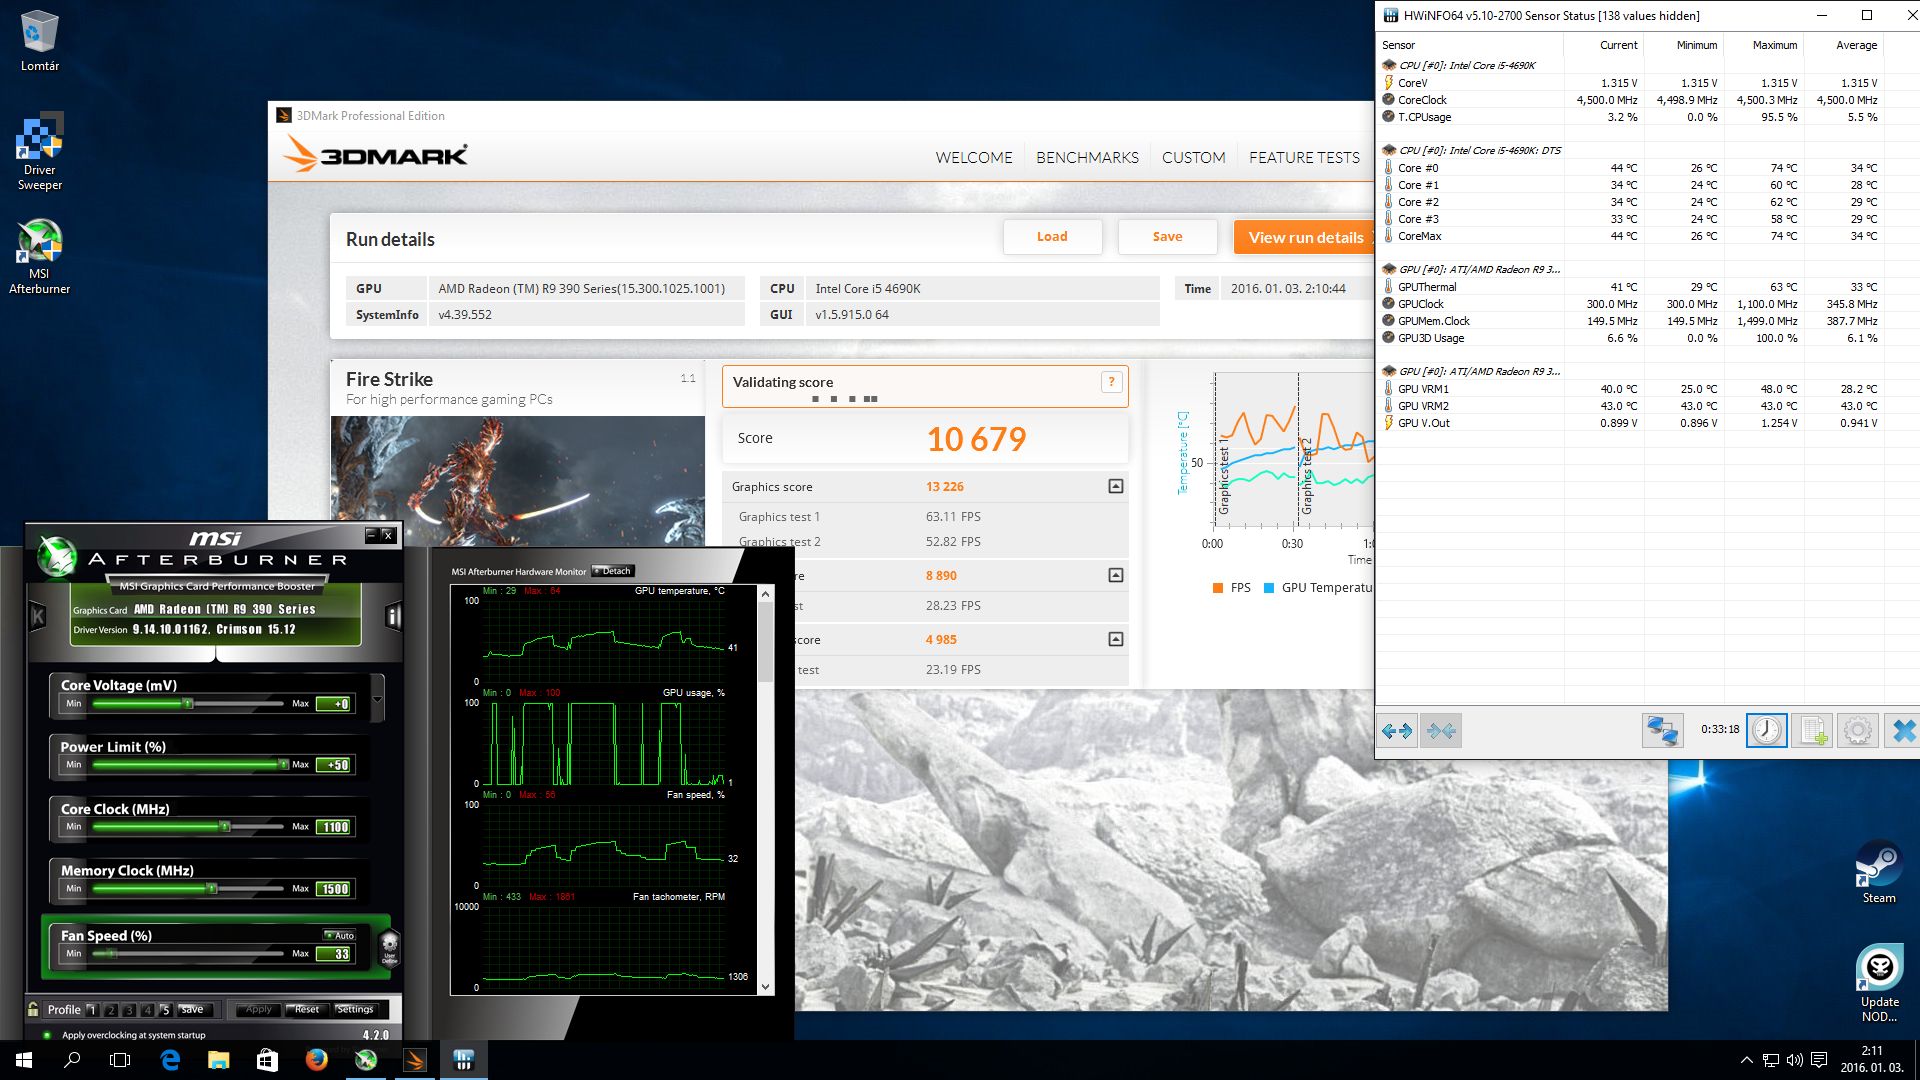Reset HWiNFO min/max with clock button

coord(1766,731)
